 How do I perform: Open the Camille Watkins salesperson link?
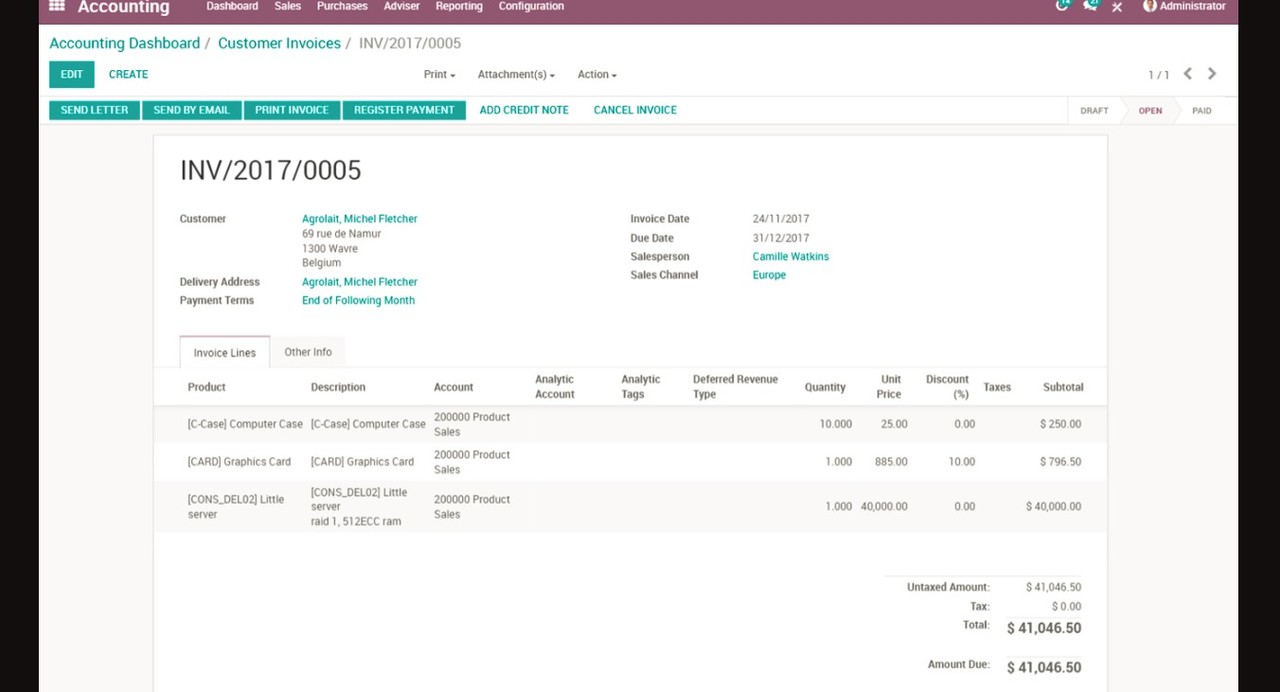coord(790,257)
